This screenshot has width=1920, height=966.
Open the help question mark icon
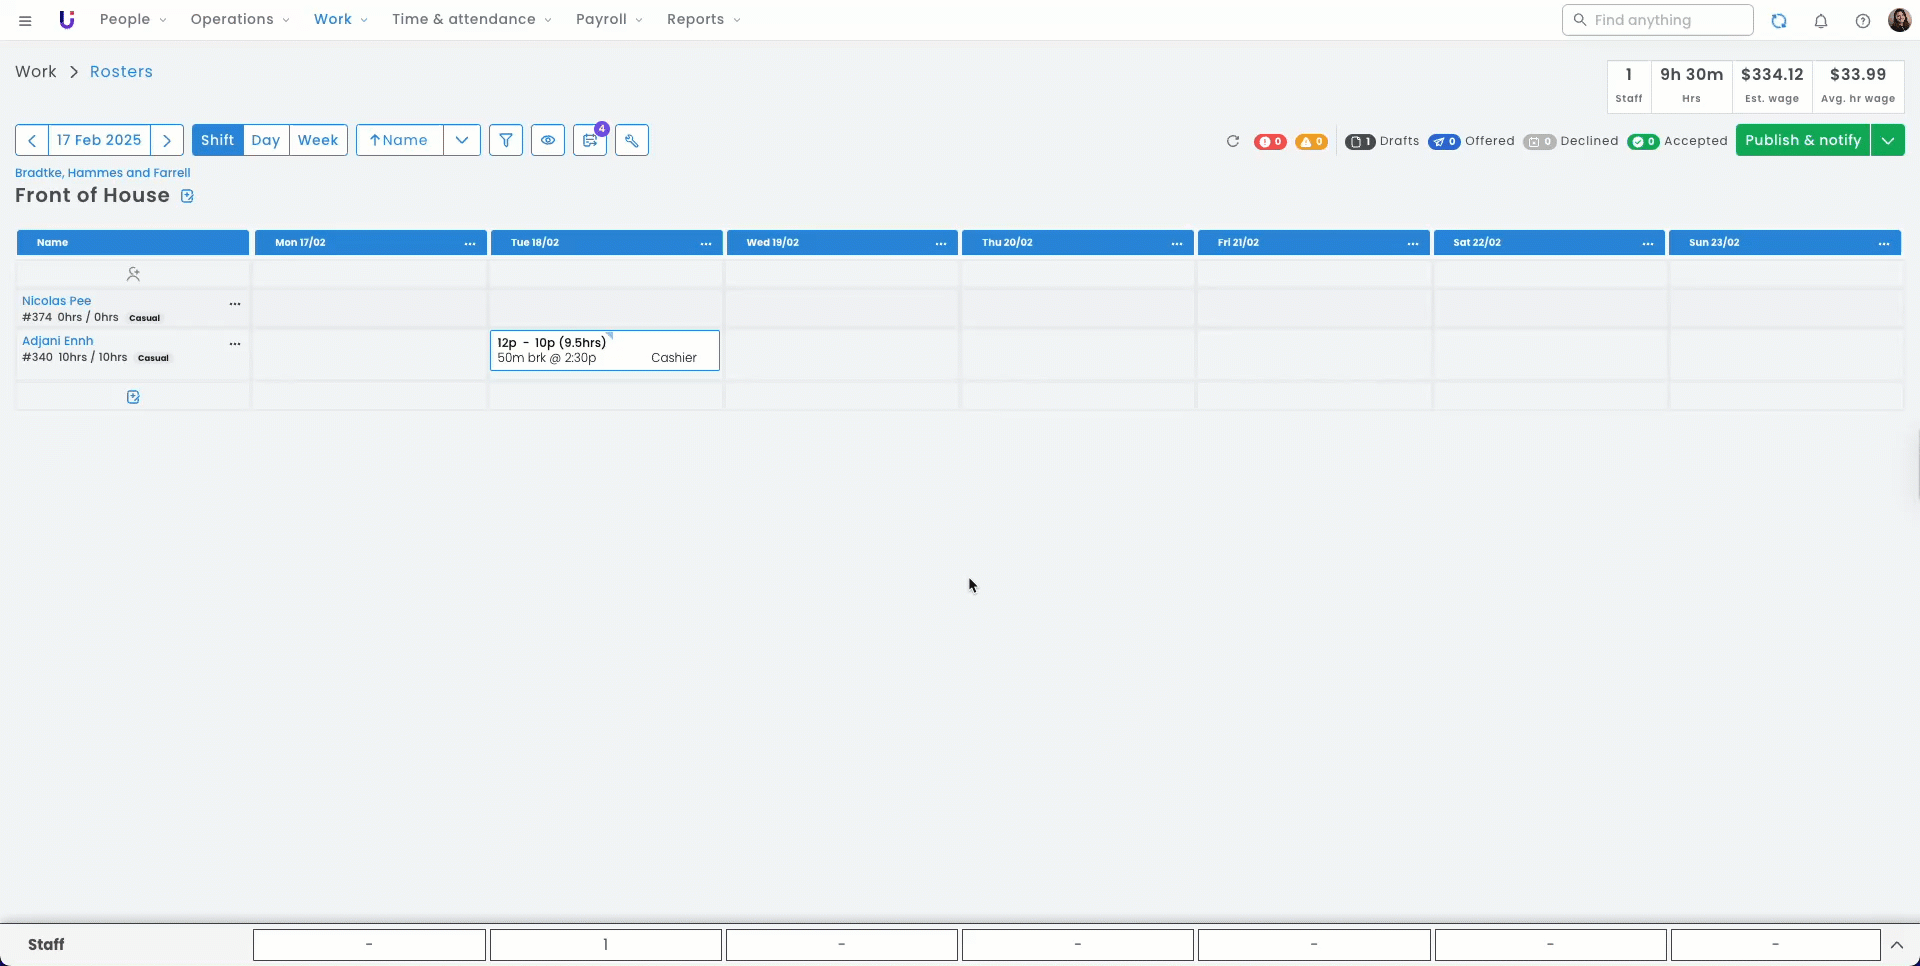click(1862, 20)
